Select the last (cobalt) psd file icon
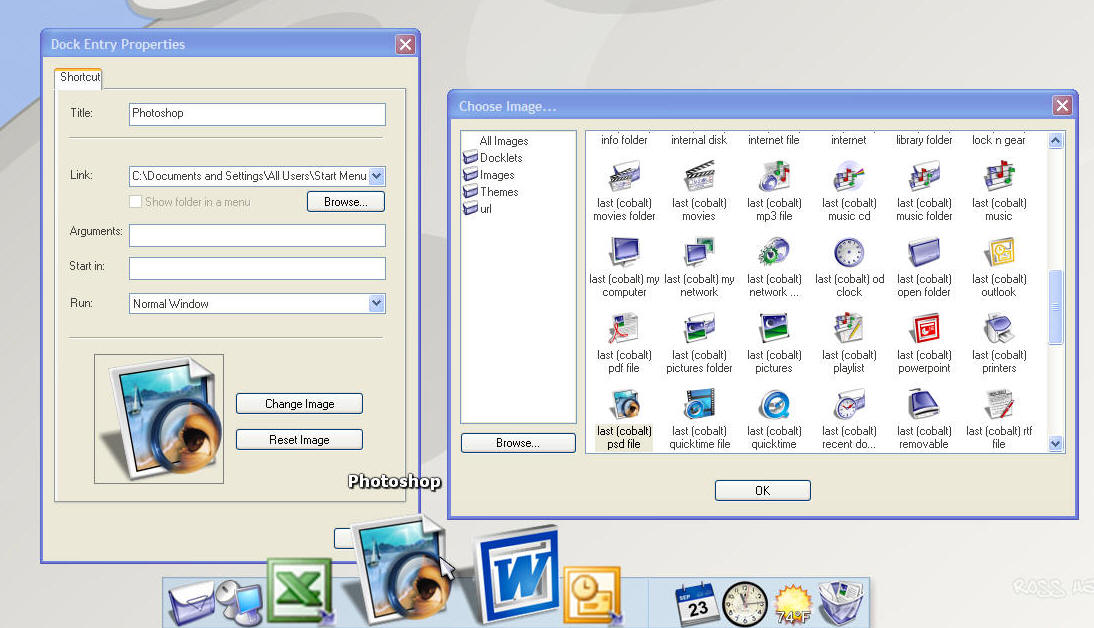The height and width of the screenshot is (628, 1094). click(x=624, y=404)
